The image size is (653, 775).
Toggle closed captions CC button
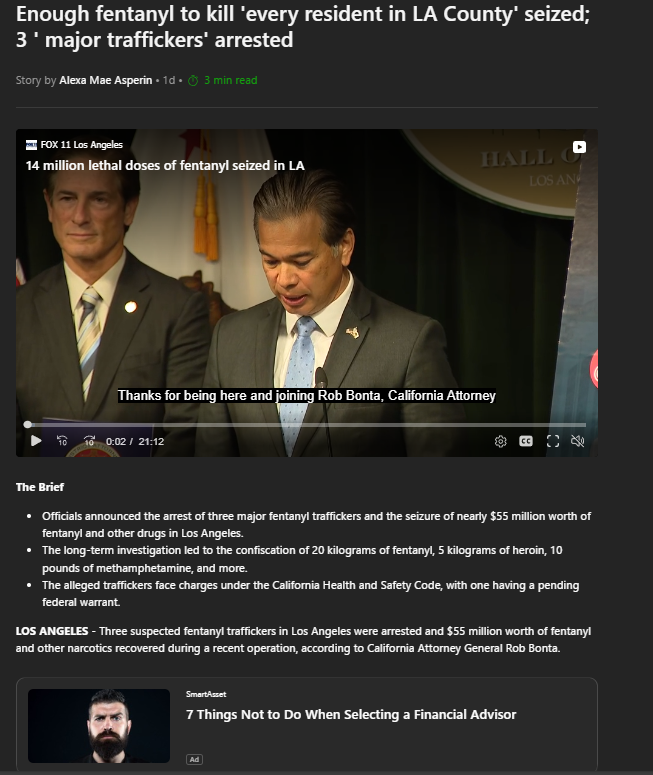tap(526, 441)
